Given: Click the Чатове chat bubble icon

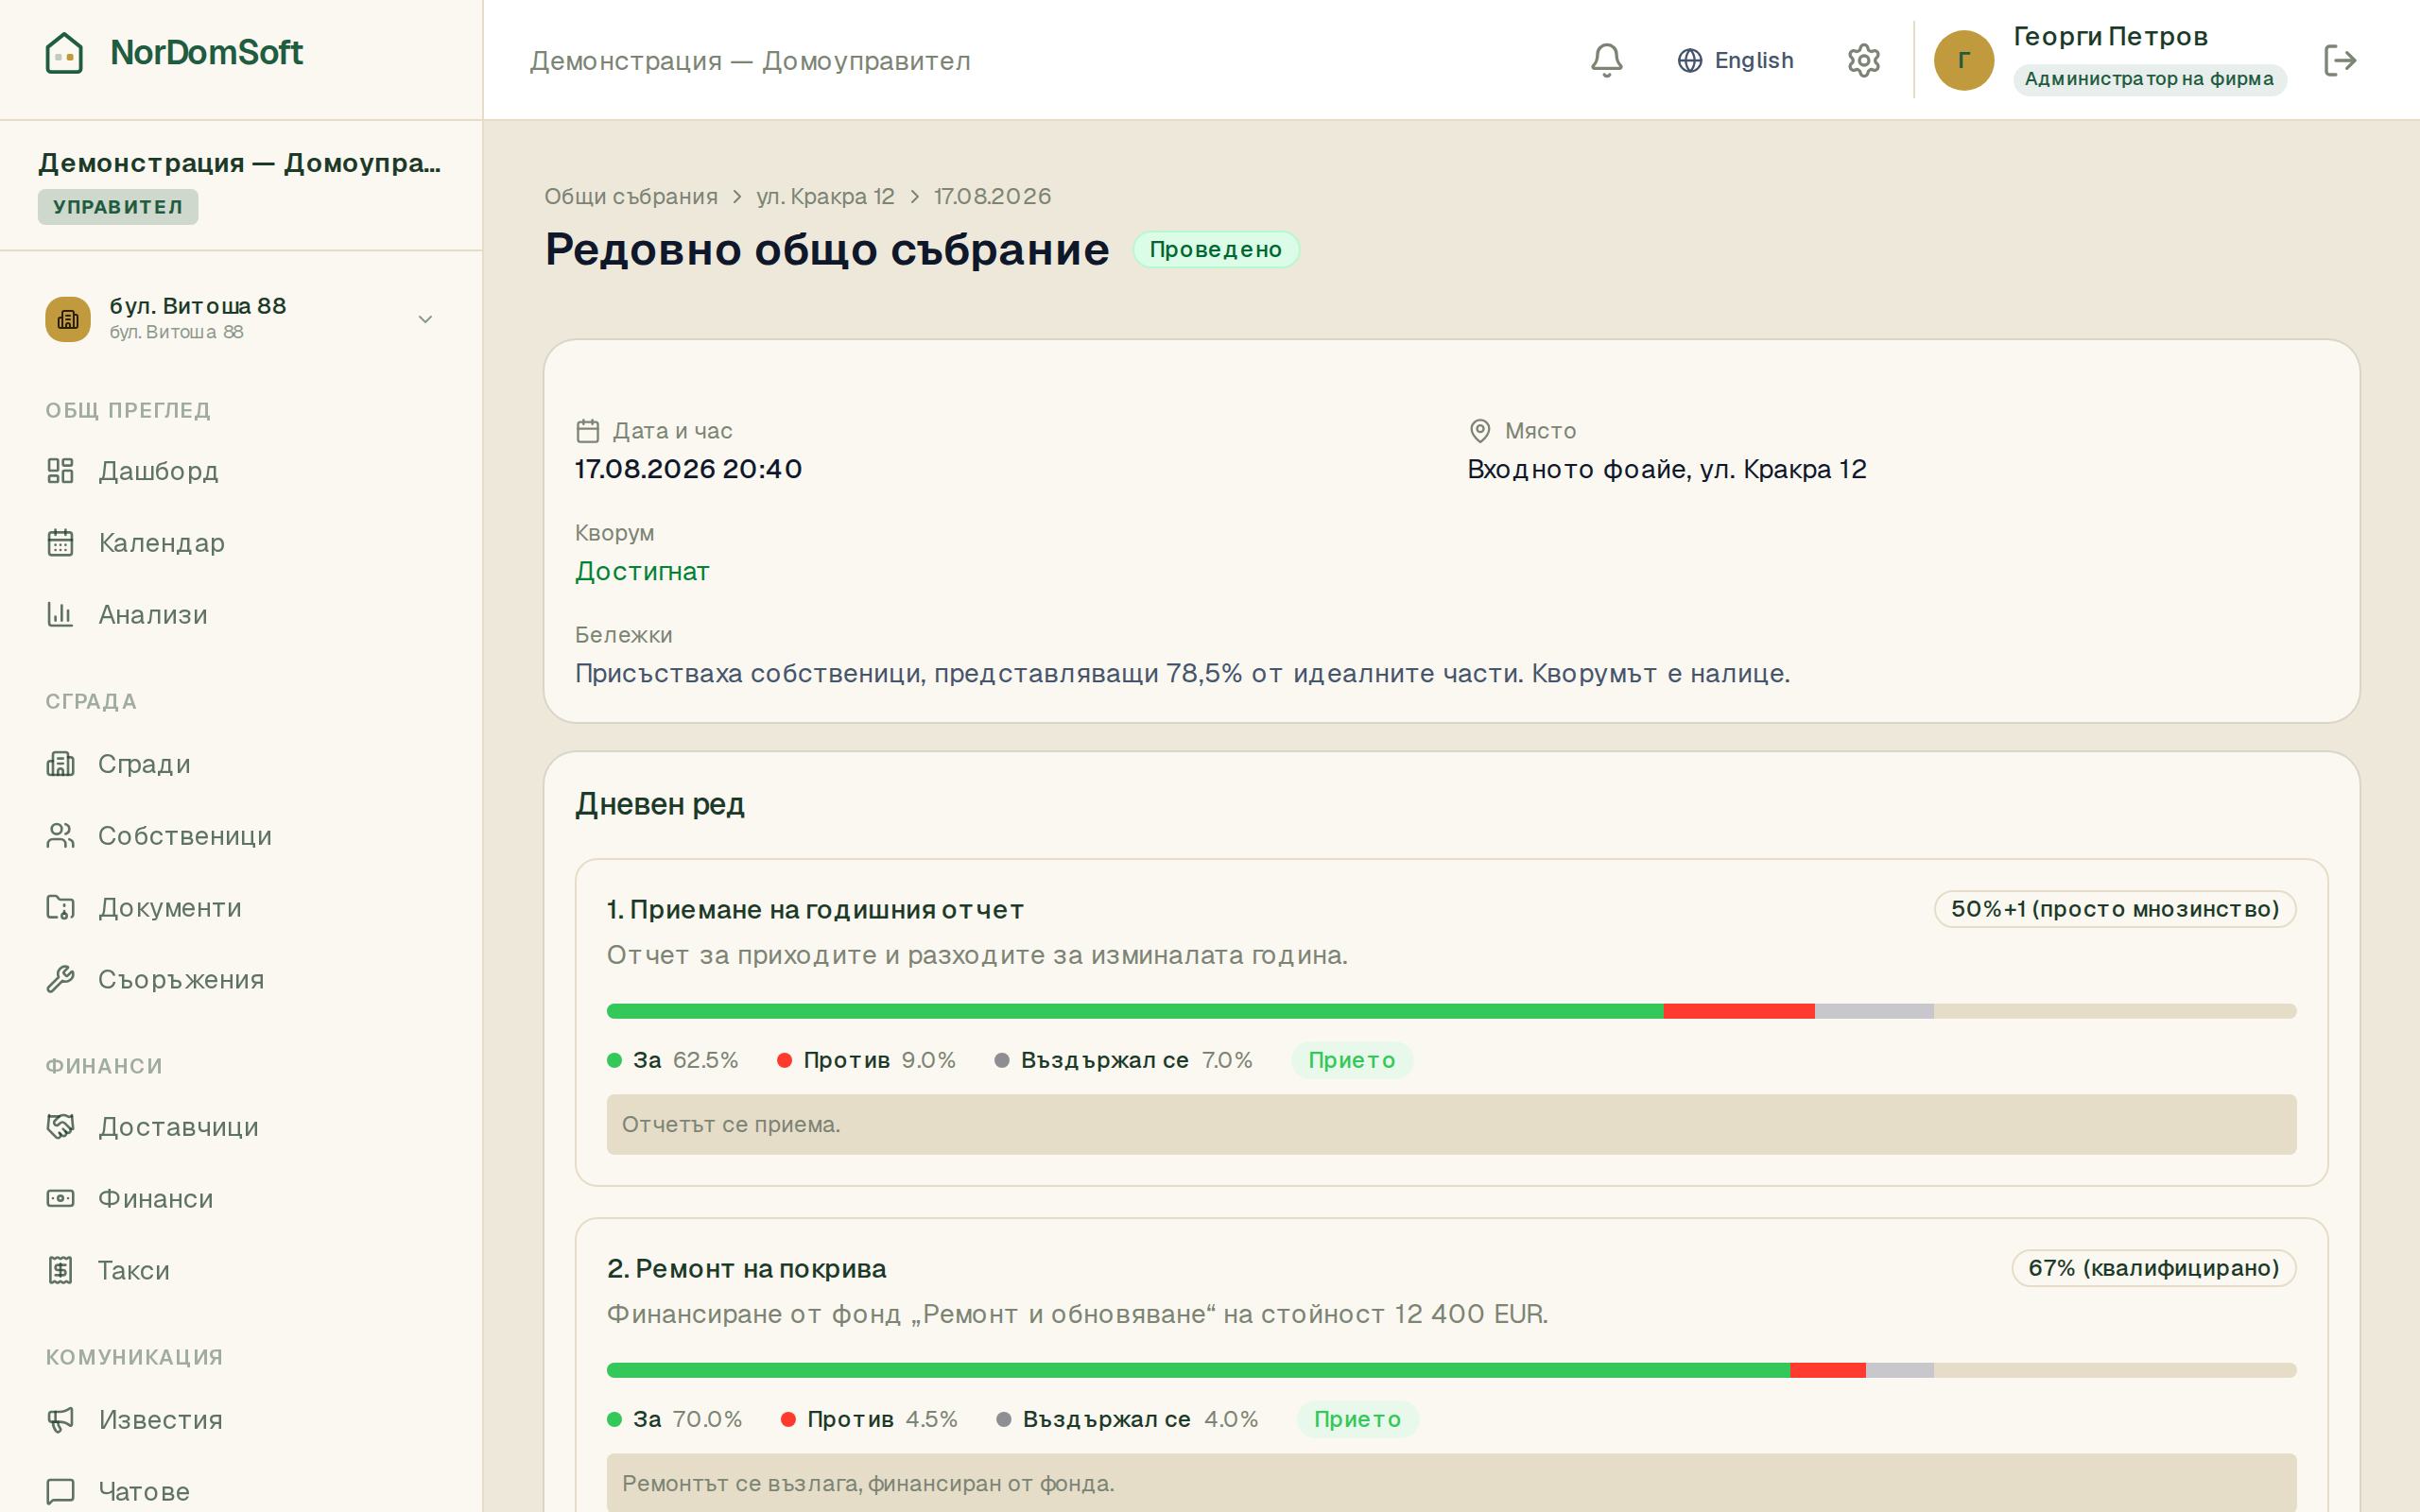Looking at the screenshot, I should pos(60,1491).
